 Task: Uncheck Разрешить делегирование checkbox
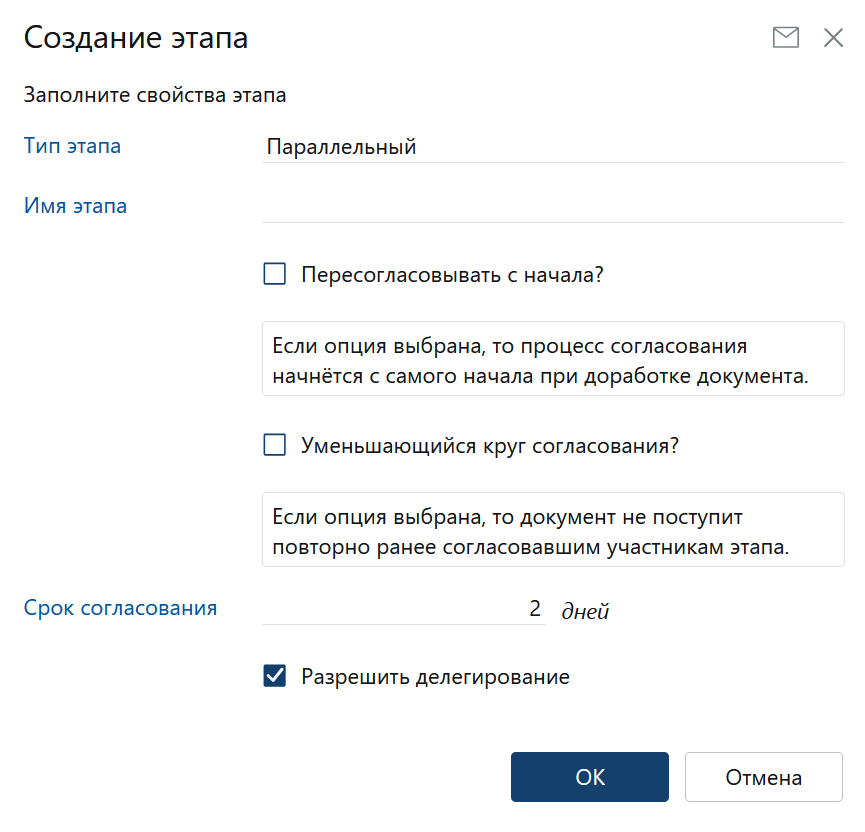[275, 677]
